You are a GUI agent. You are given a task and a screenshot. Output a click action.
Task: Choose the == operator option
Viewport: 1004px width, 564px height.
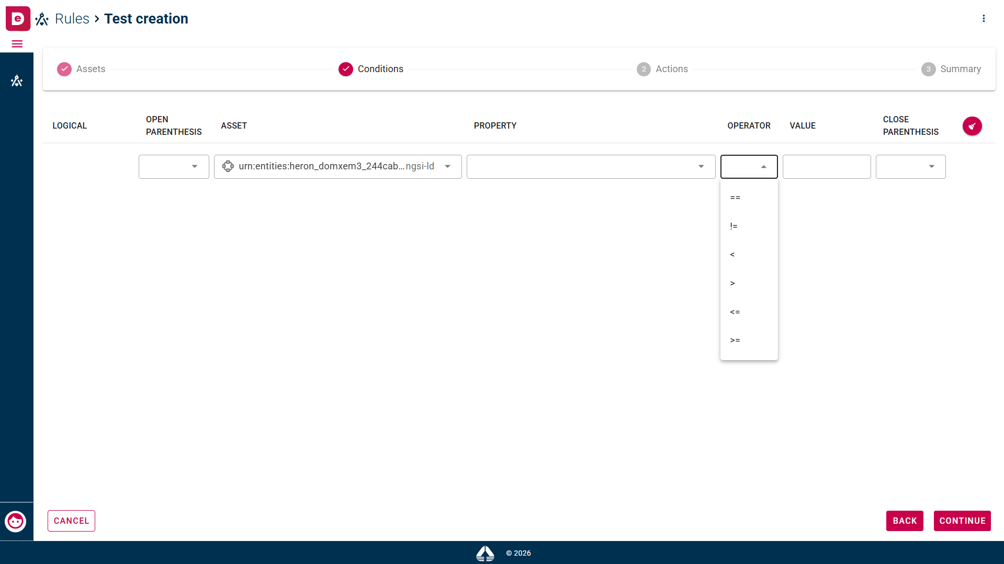click(x=749, y=198)
